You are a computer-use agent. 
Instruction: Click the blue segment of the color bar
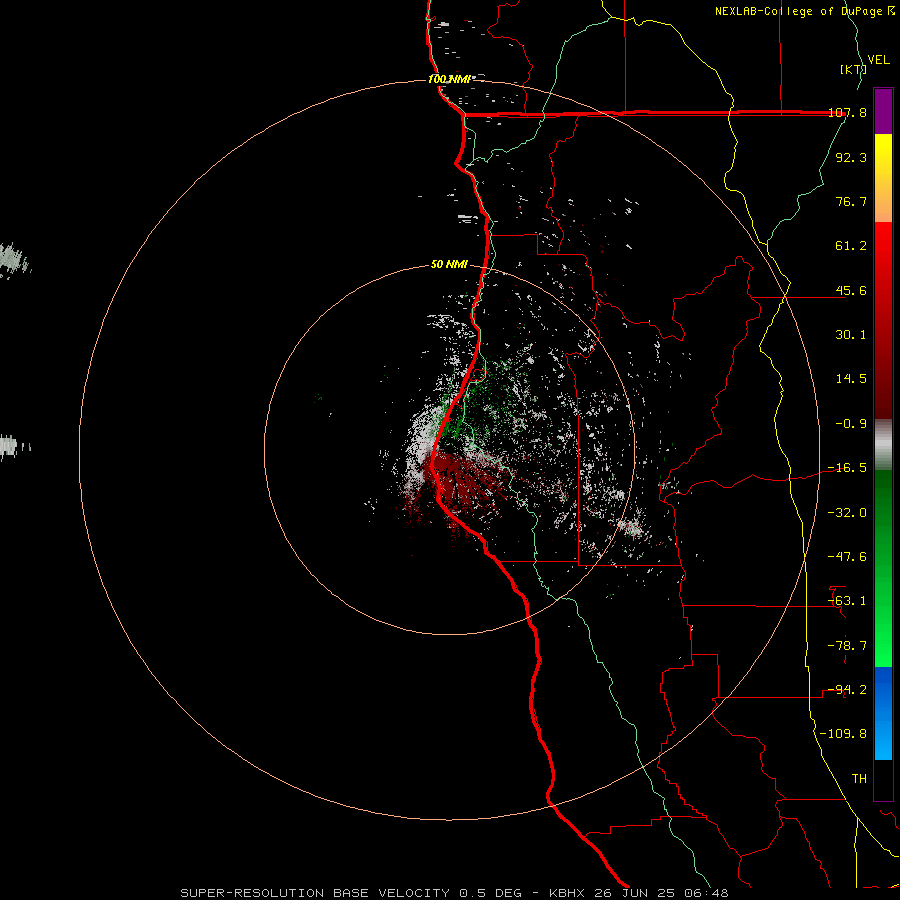(883, 713)
